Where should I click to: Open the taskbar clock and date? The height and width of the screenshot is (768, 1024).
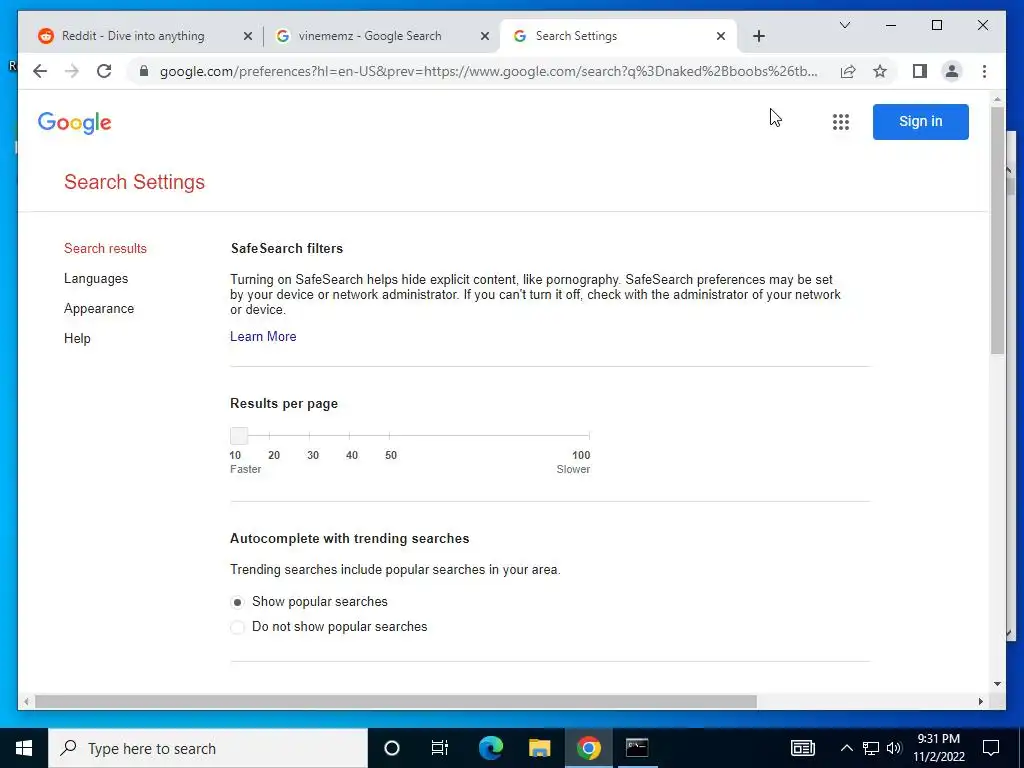click(x=938, y=748)
